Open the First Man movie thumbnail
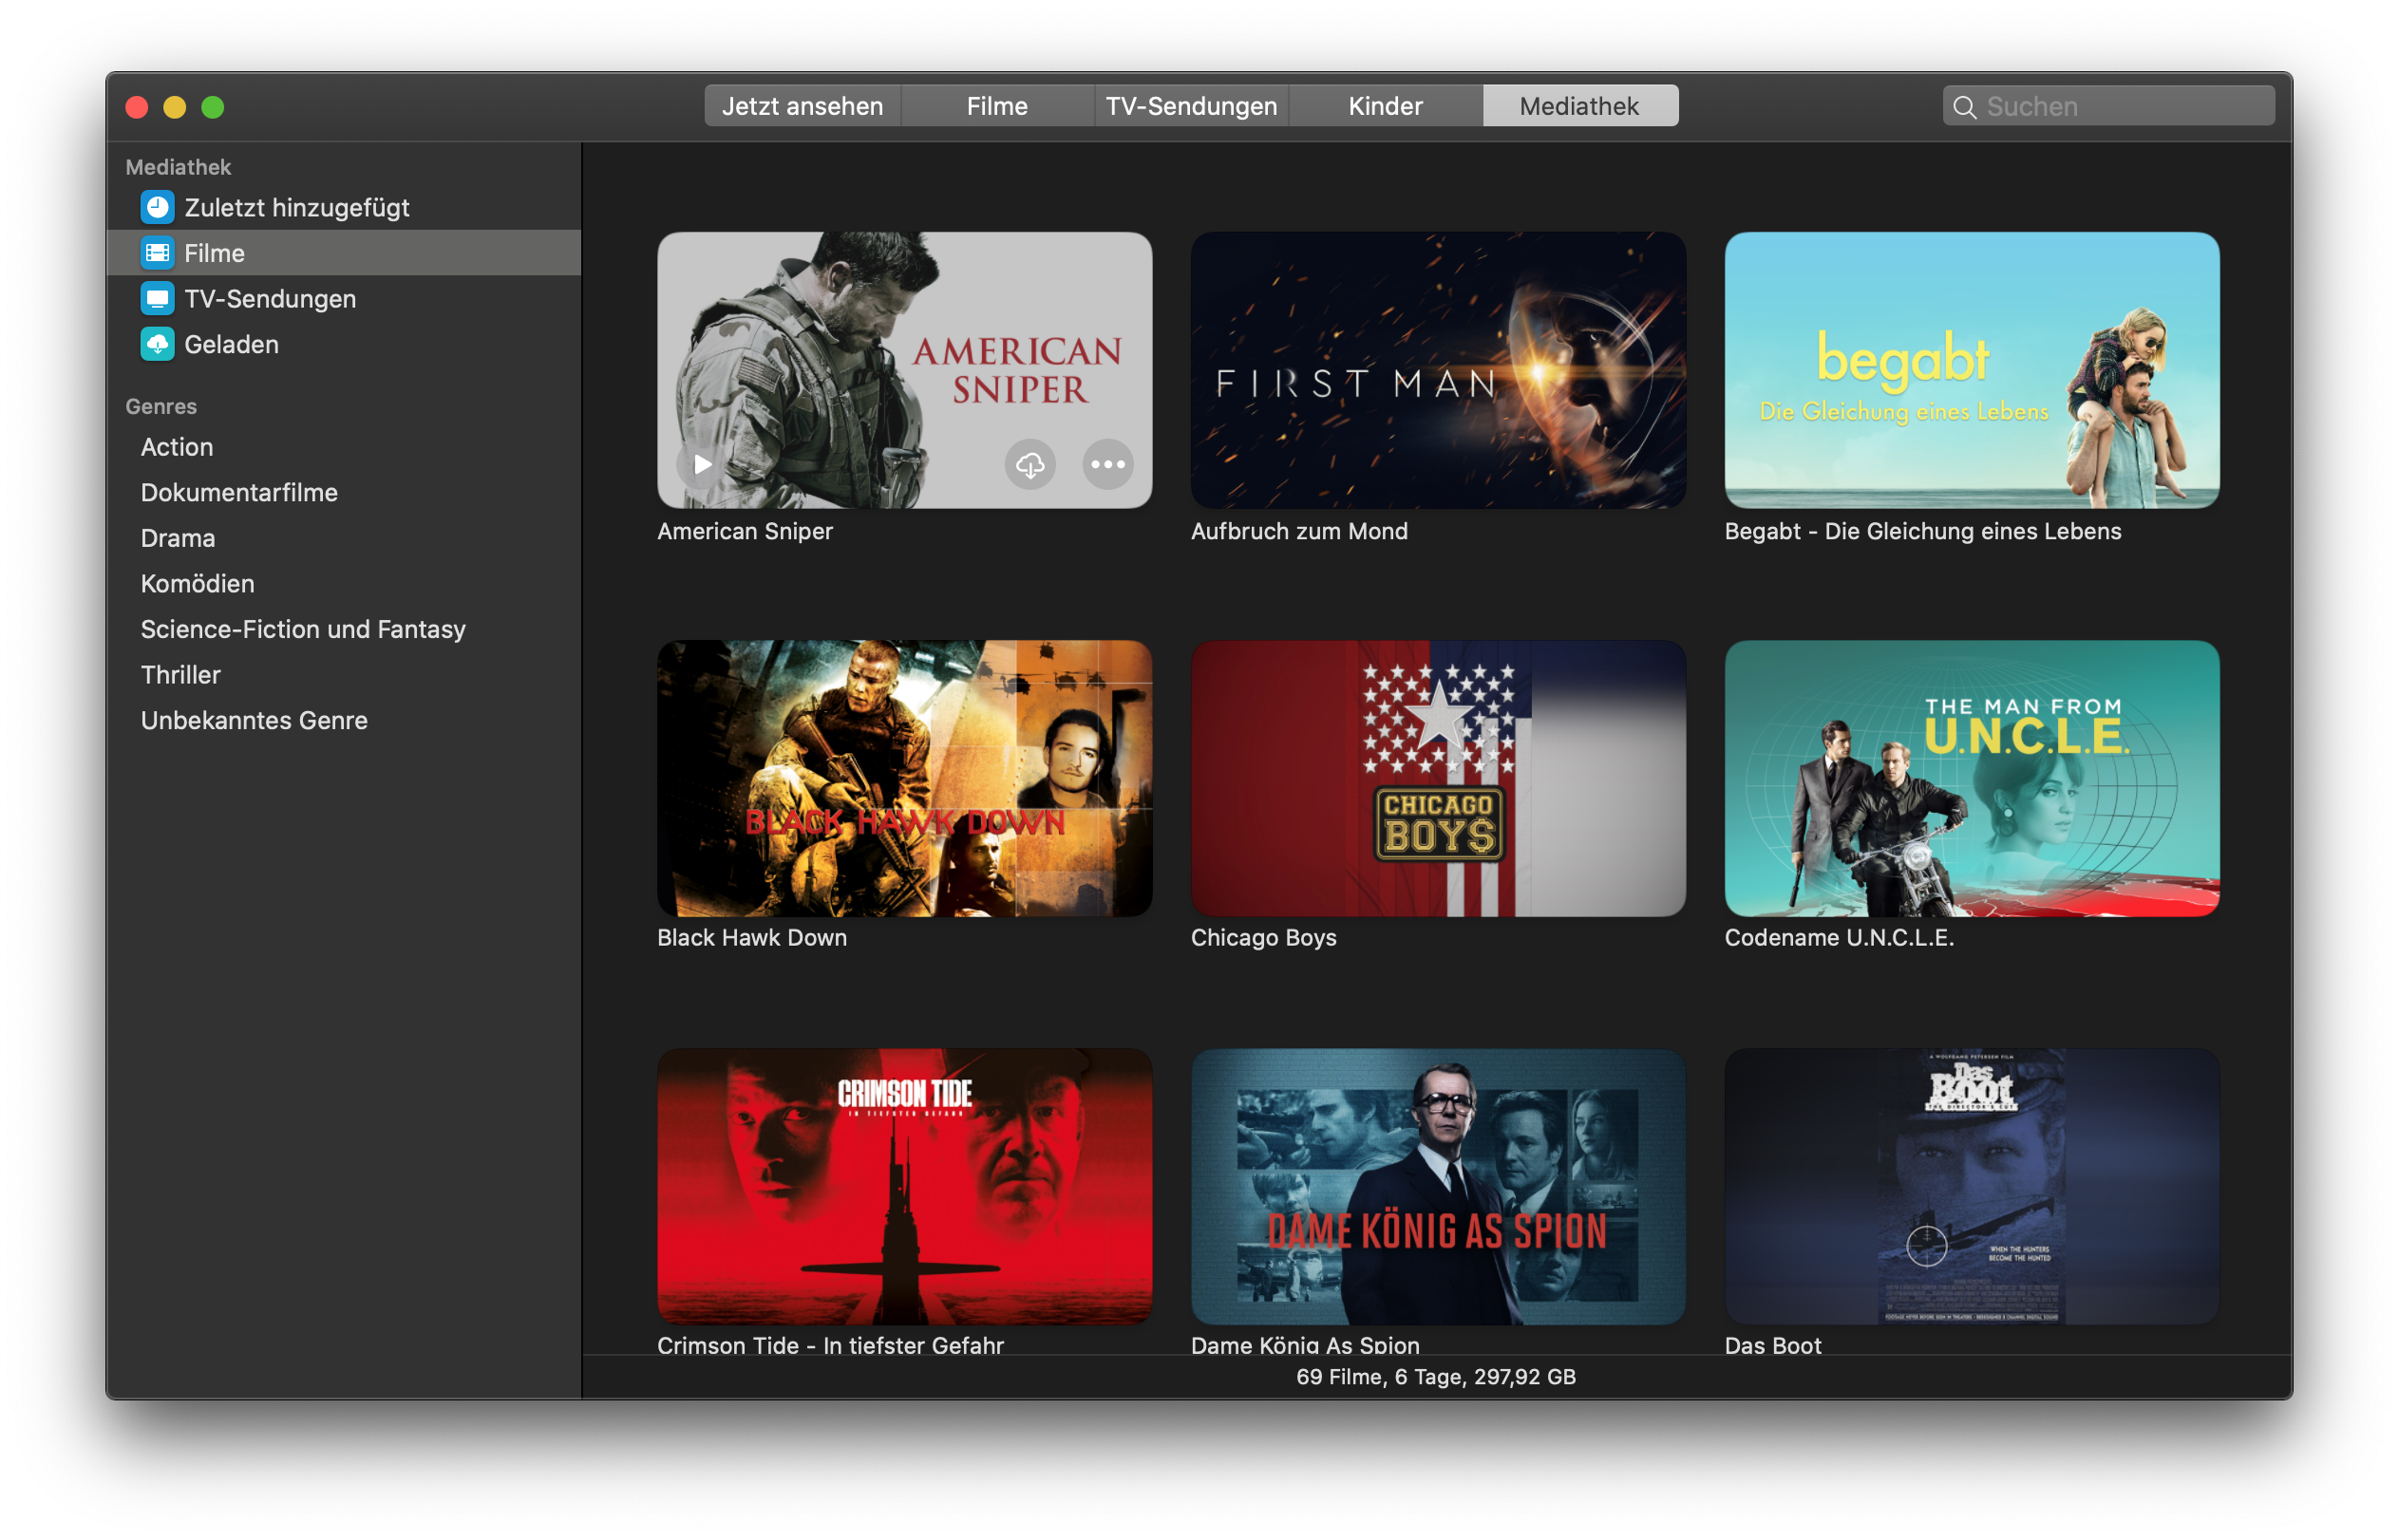2399x1540 pixels. [x=1438, y=370]
